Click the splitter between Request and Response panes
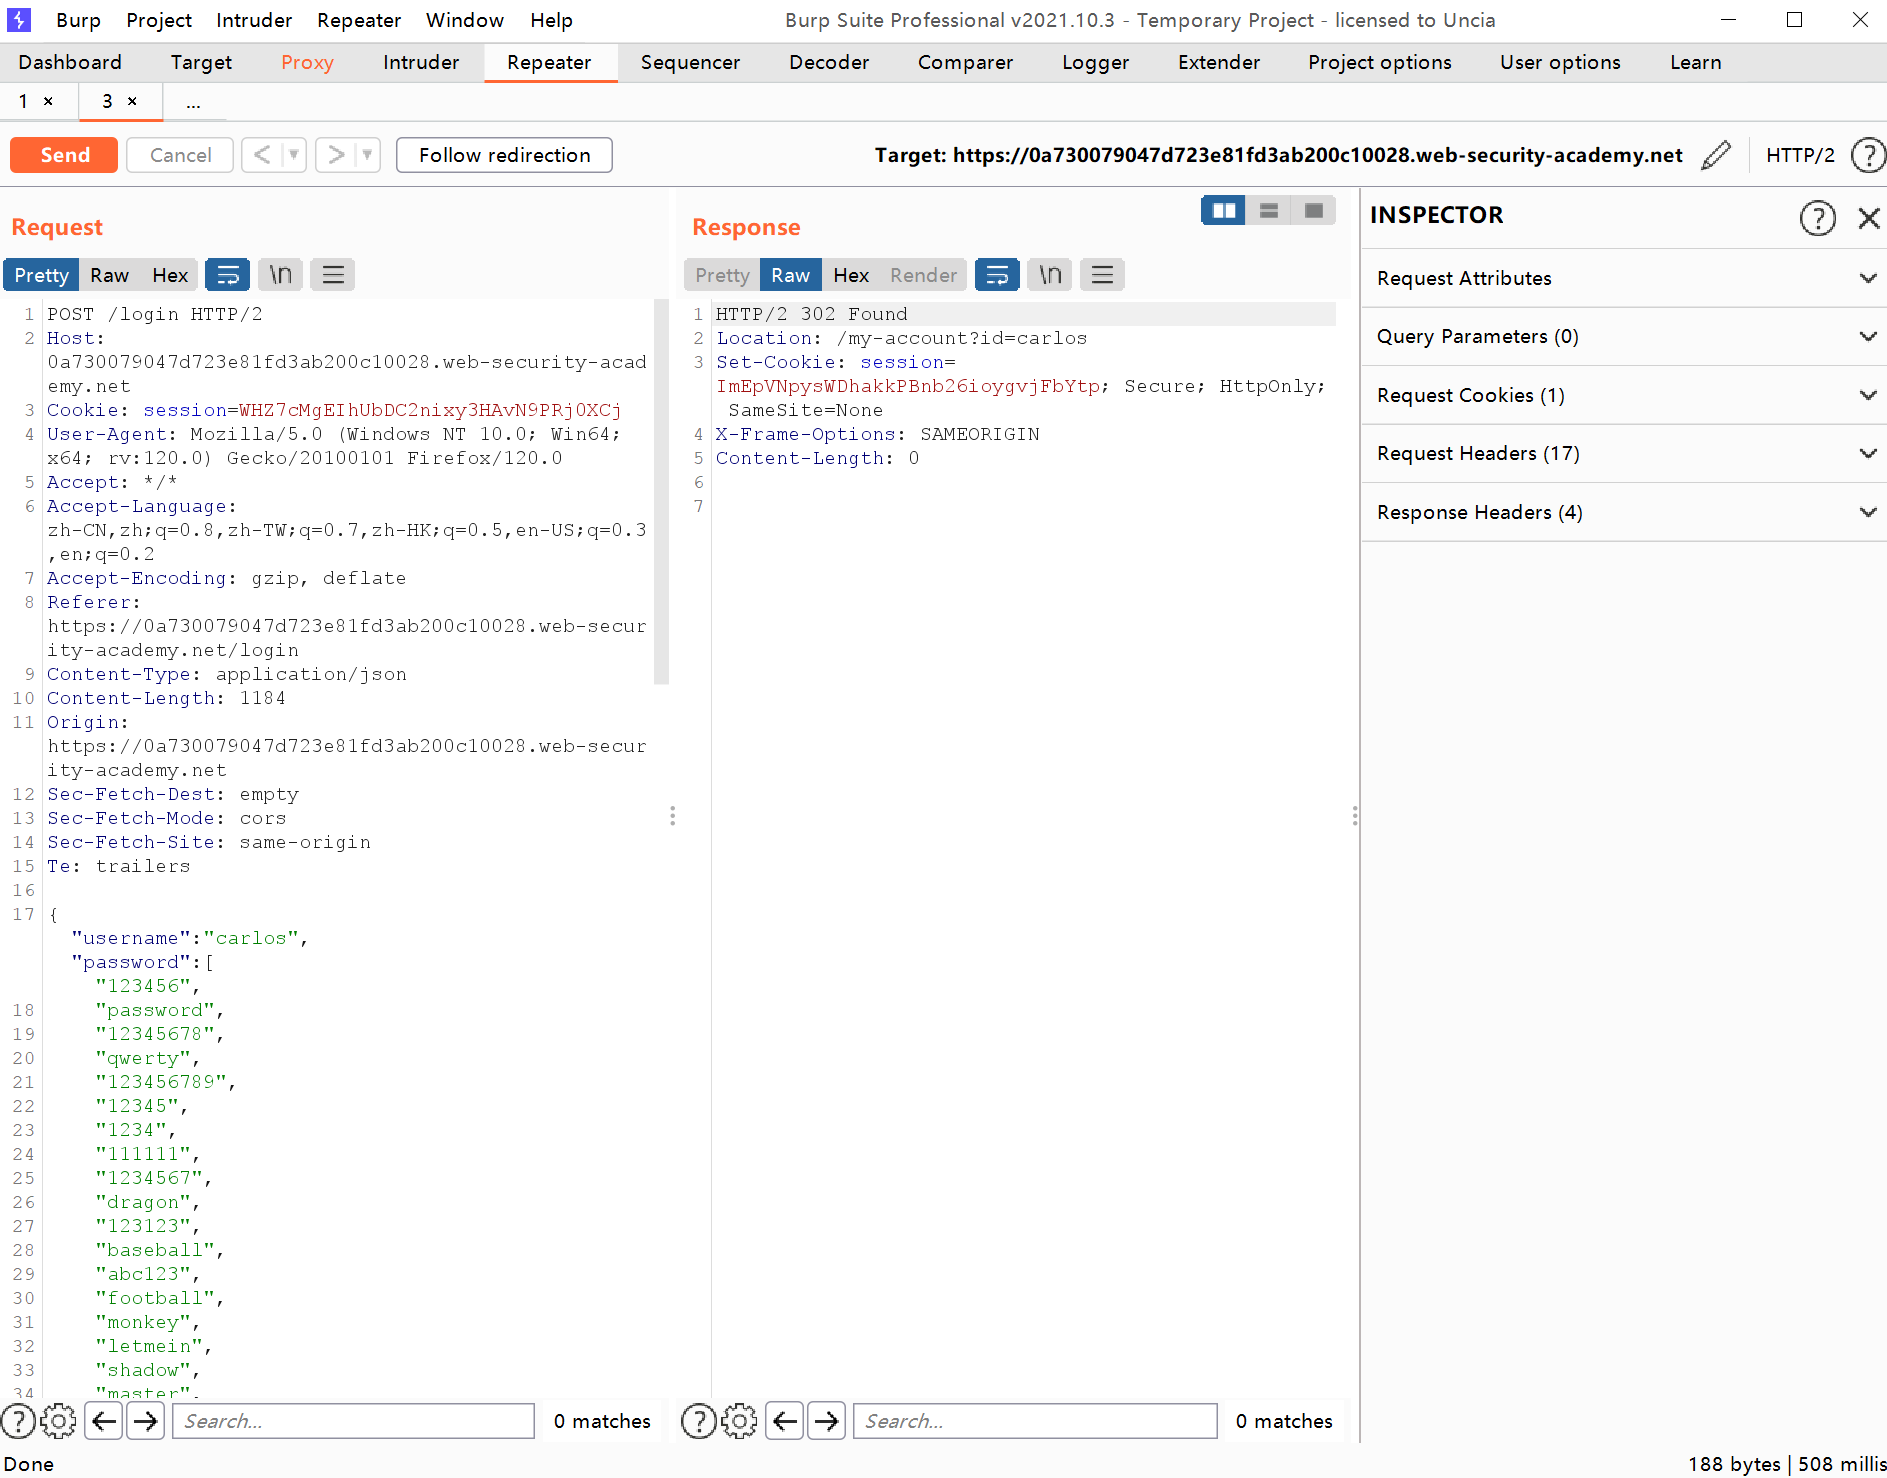This screenshot has height=1478, width=1887. tap(673, 816)
